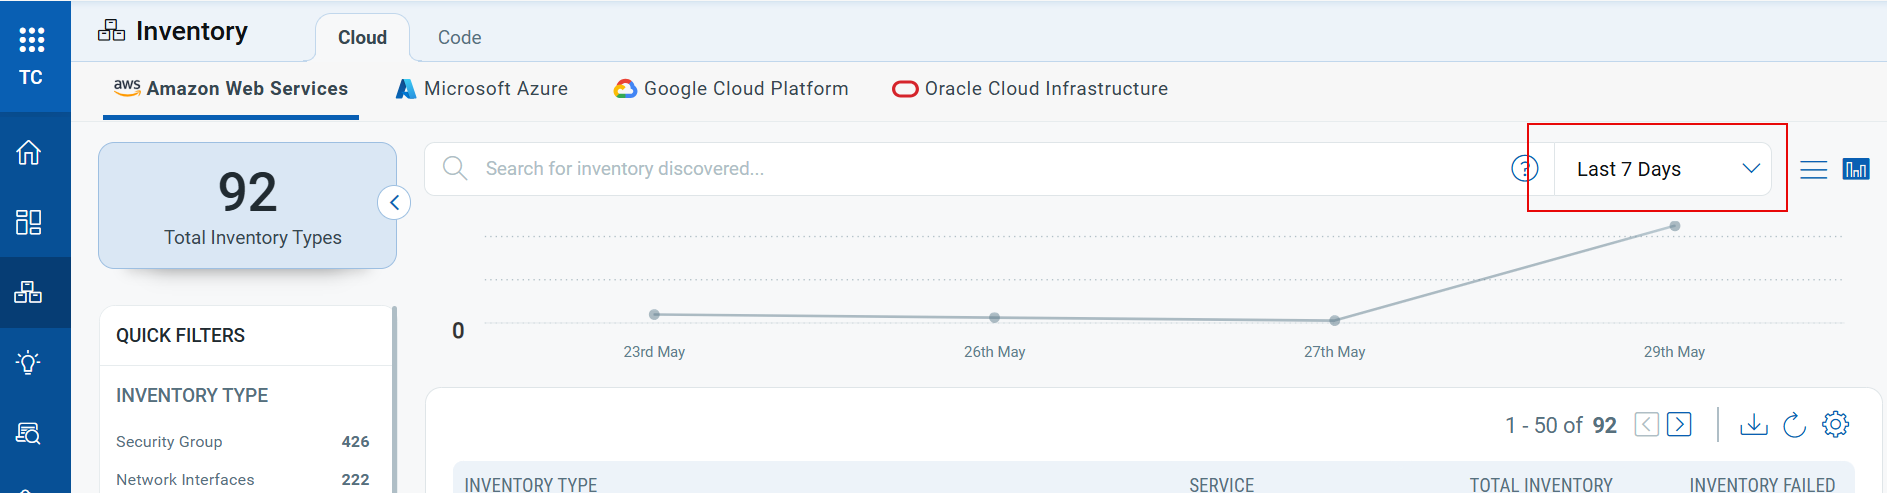Open the Dashboard sidebar icon
1887x493 pixels.
pos(29,222)
